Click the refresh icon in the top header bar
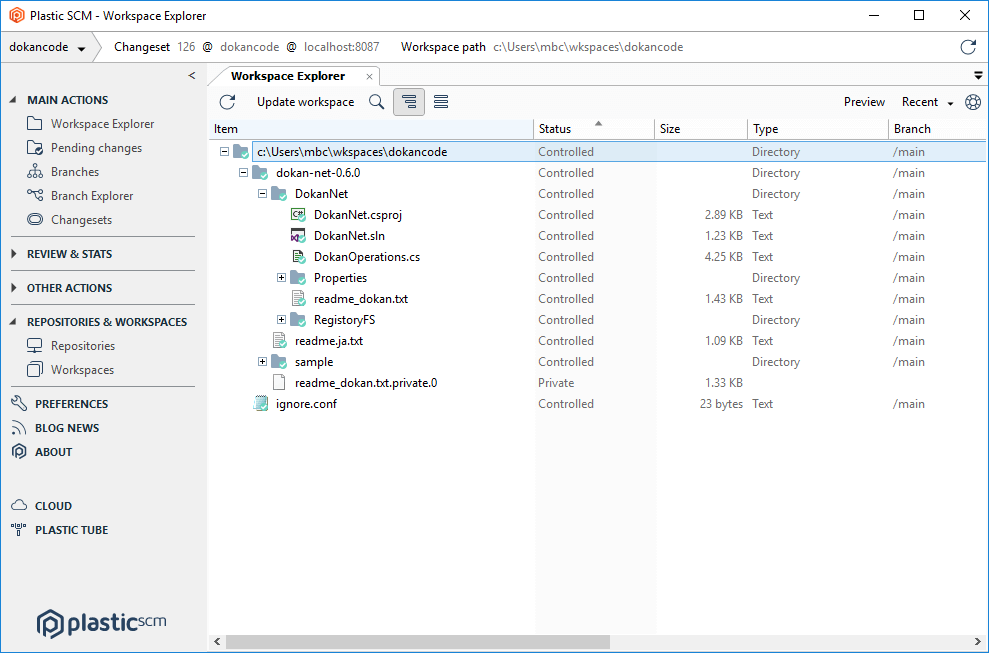The height and width of the screenshot is (653, 989). click(968, 47)
